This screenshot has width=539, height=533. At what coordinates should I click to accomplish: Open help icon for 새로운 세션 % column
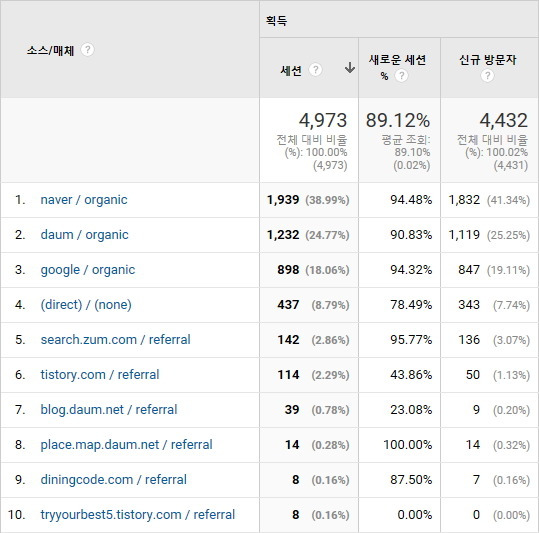tap(401, 76)
